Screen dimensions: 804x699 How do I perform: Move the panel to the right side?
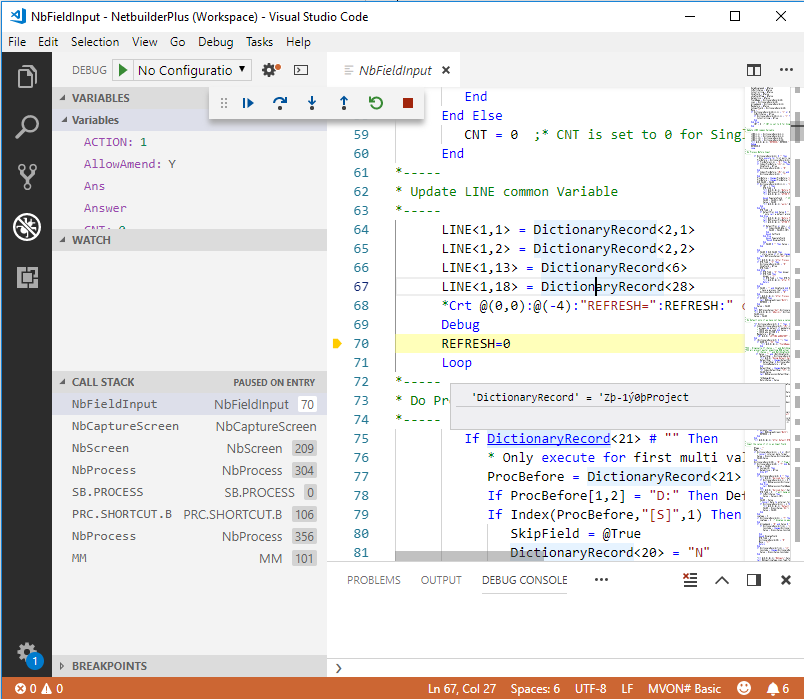point(754,580)
